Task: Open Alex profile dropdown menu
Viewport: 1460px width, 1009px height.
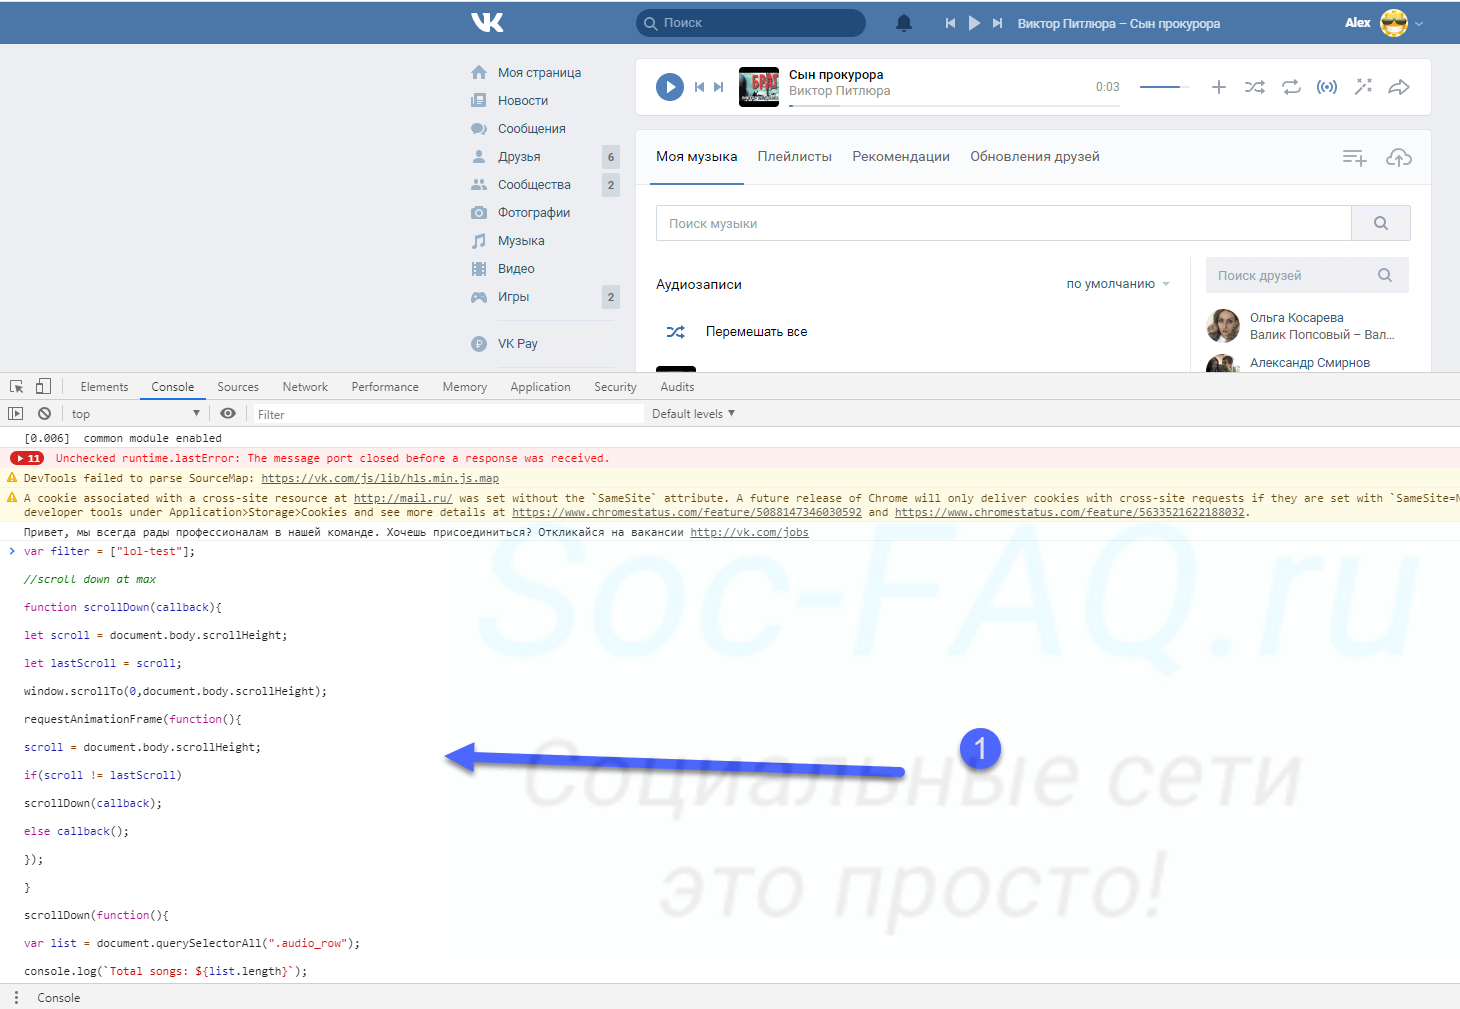Action: (1384, 23)
